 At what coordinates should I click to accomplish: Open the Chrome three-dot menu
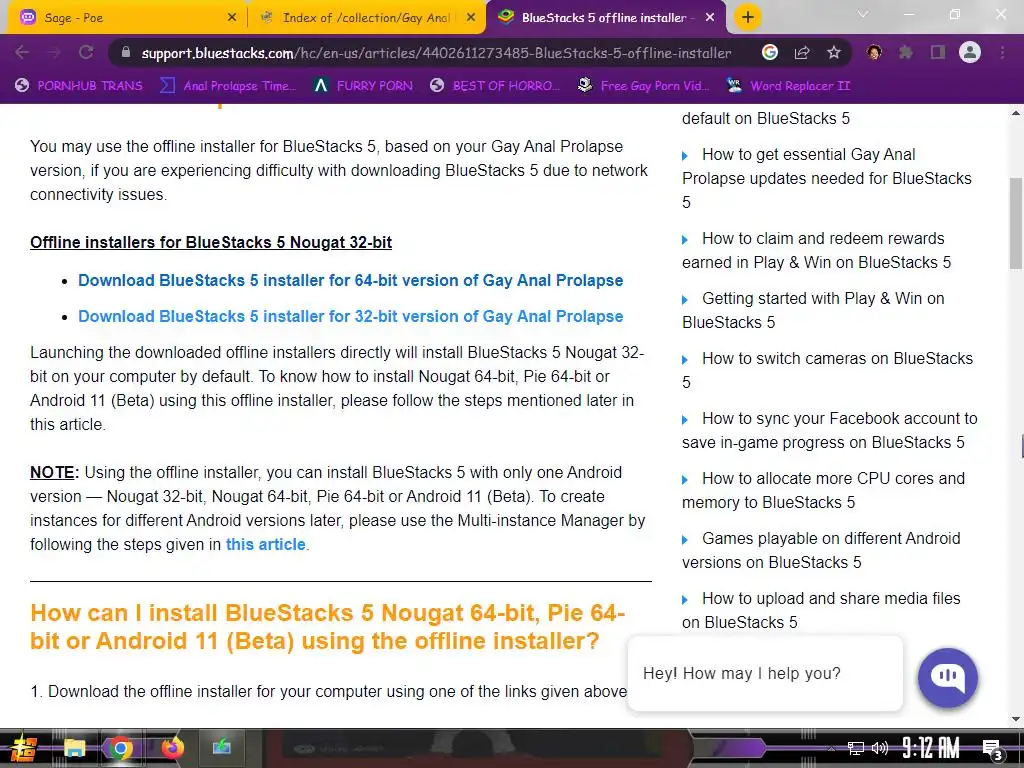(x=1002, y=53)
